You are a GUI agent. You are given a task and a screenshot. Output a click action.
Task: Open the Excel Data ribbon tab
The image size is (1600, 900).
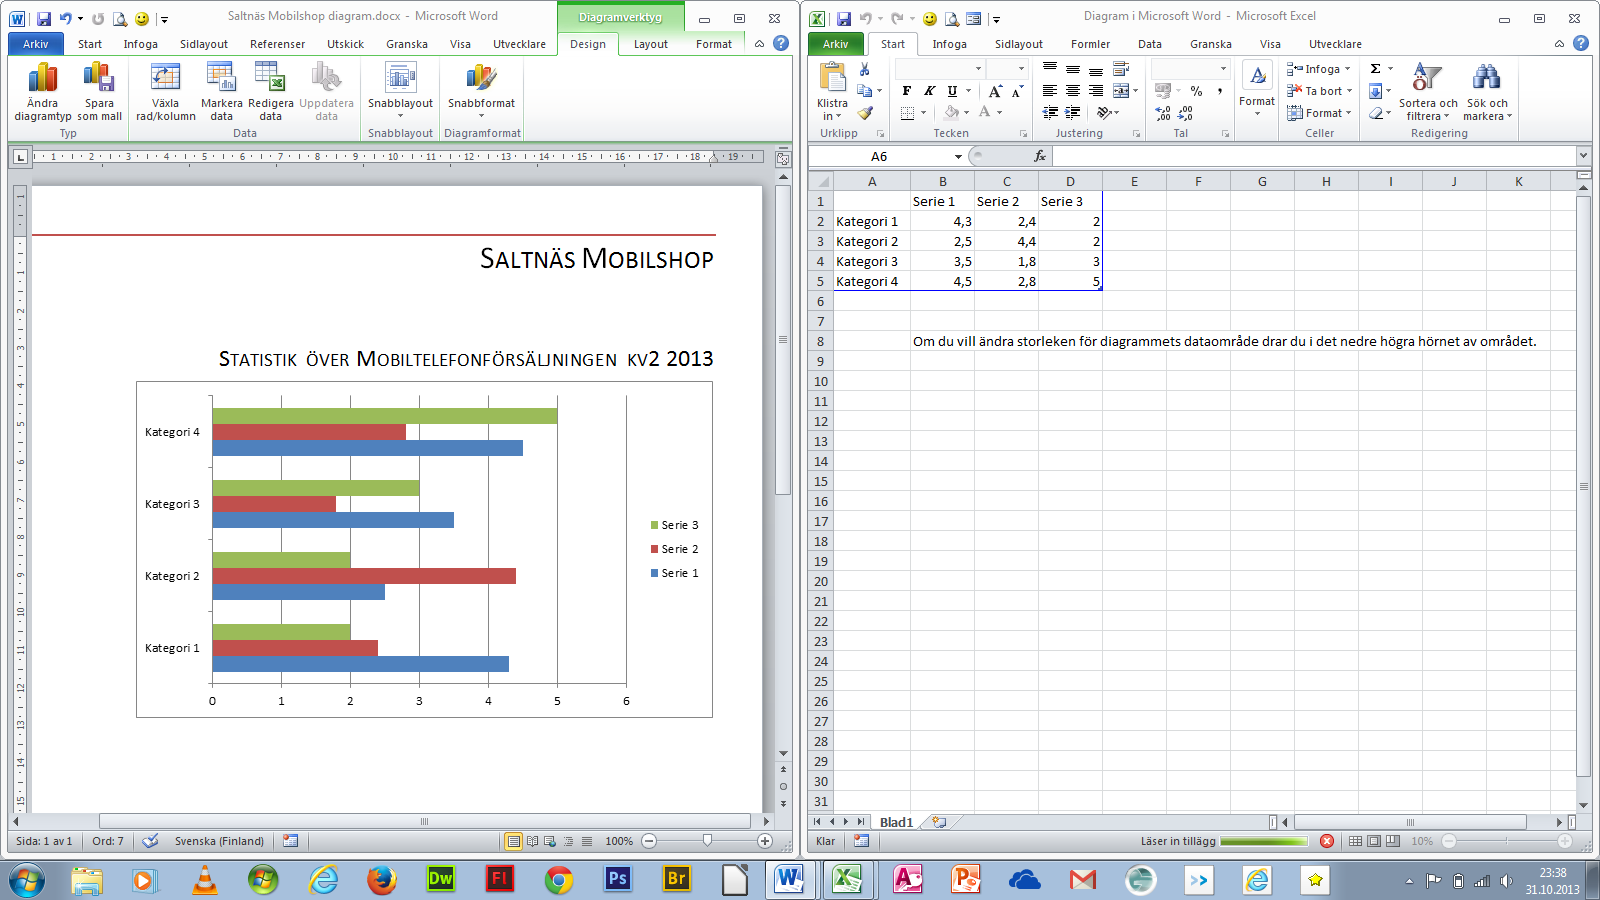(1149, 44)
